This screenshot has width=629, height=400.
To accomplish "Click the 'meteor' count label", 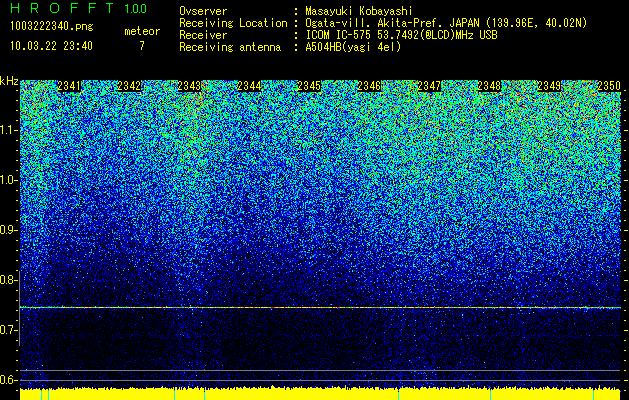I will click(x=142, y=31).
